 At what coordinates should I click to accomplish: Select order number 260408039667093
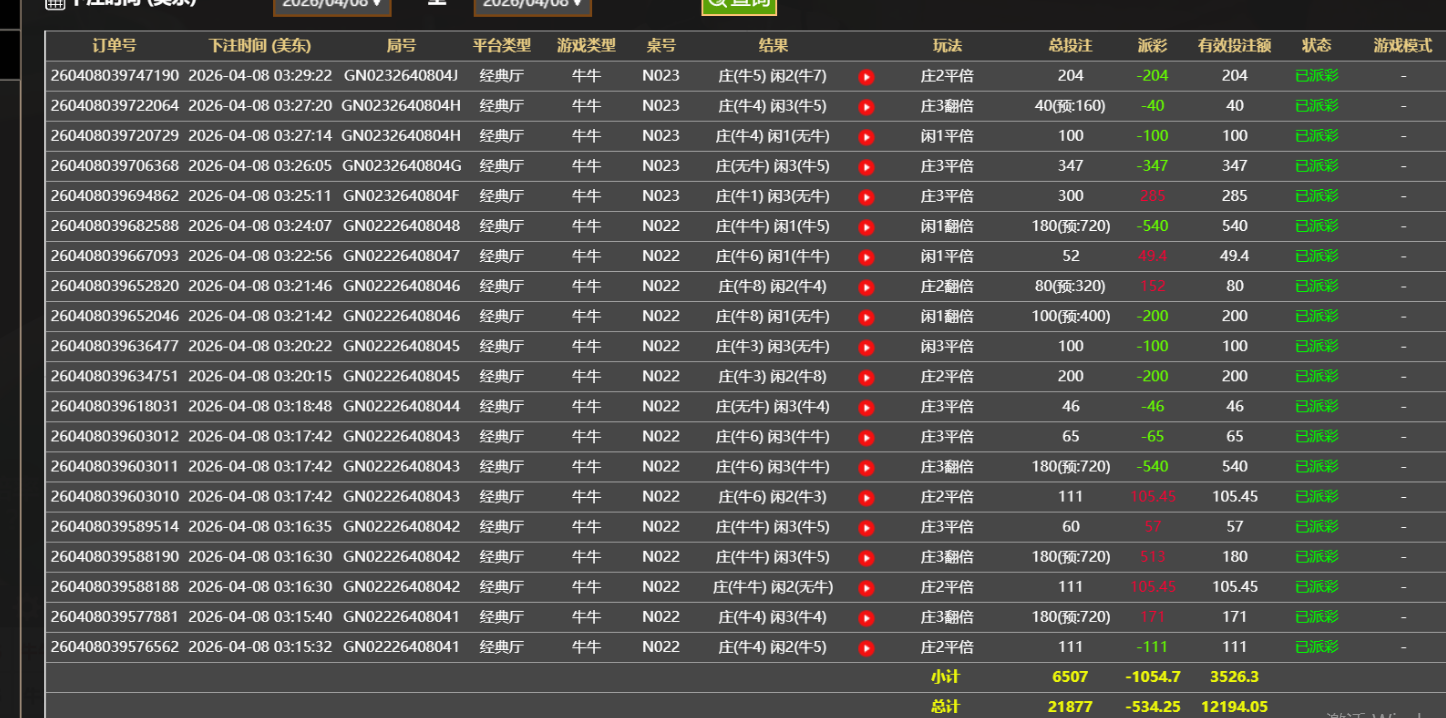tap(115, 256)
